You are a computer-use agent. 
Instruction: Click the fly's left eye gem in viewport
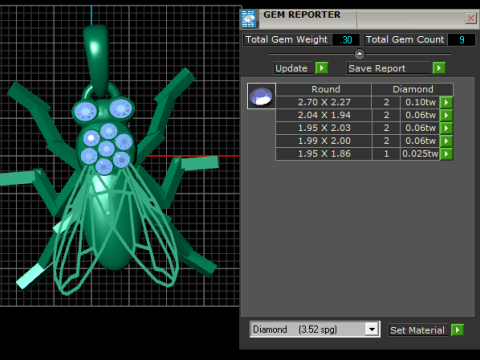coord(86,111)
